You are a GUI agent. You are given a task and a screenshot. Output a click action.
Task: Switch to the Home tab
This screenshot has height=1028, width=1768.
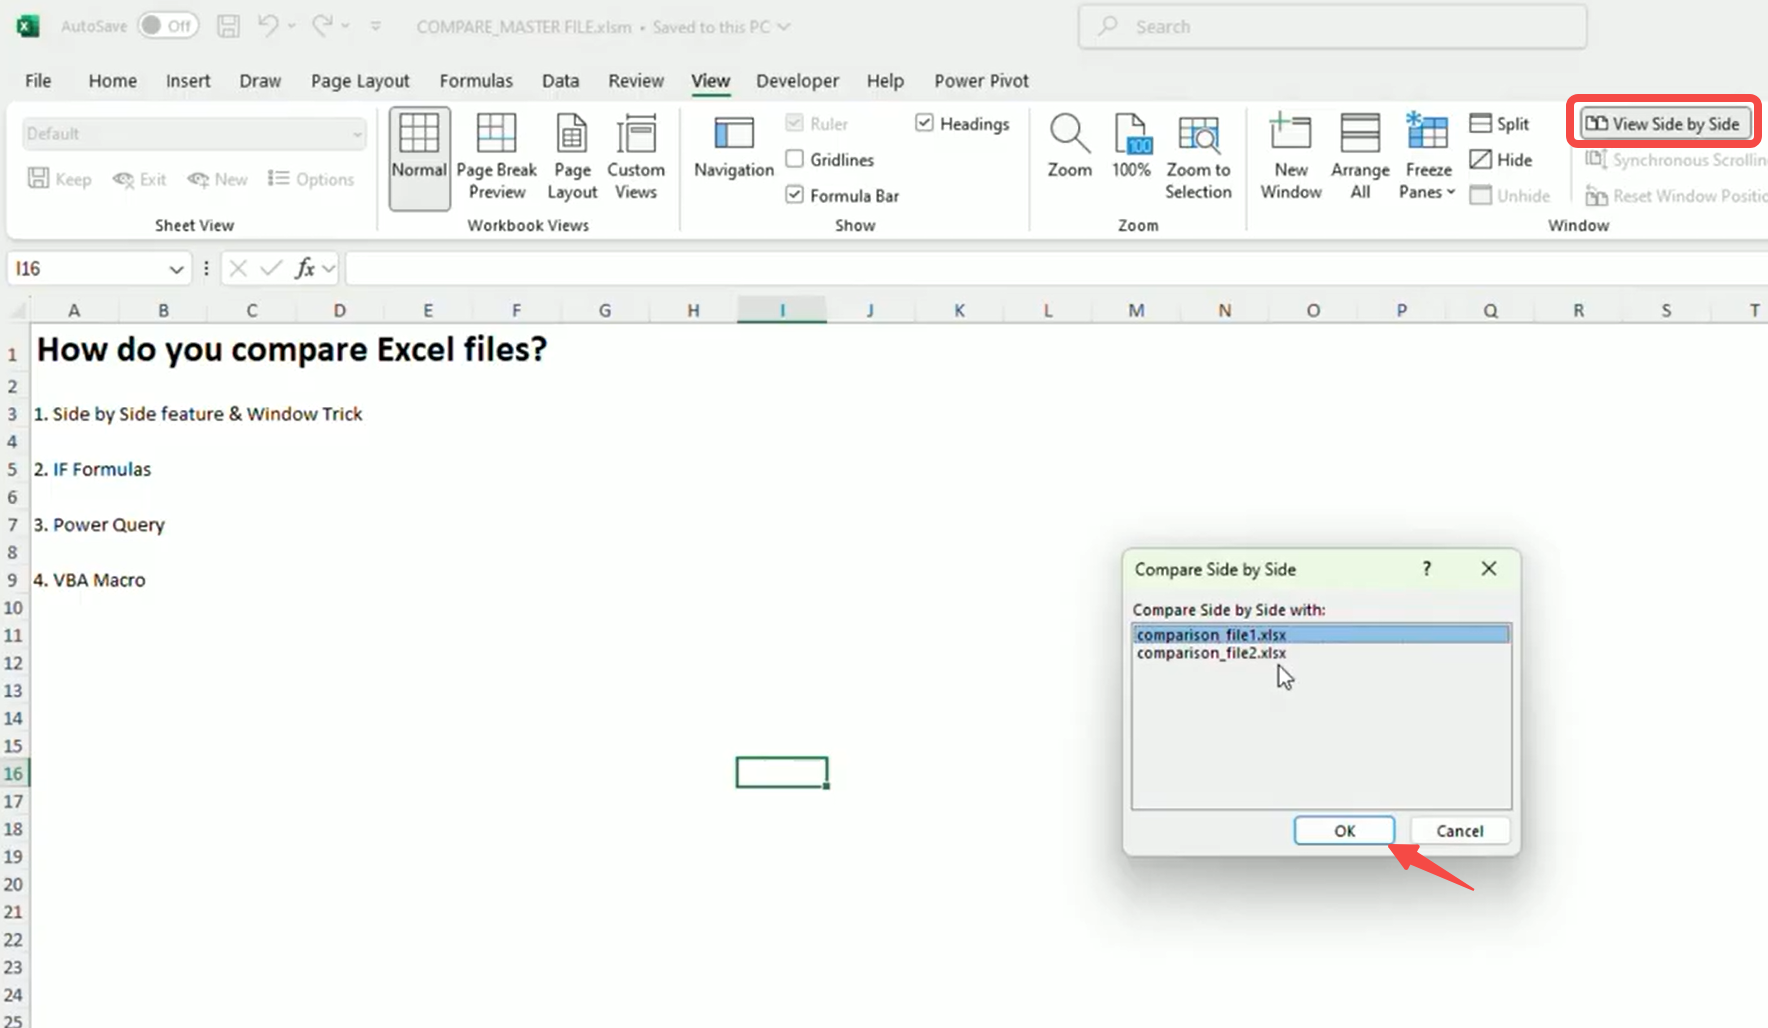113,81
